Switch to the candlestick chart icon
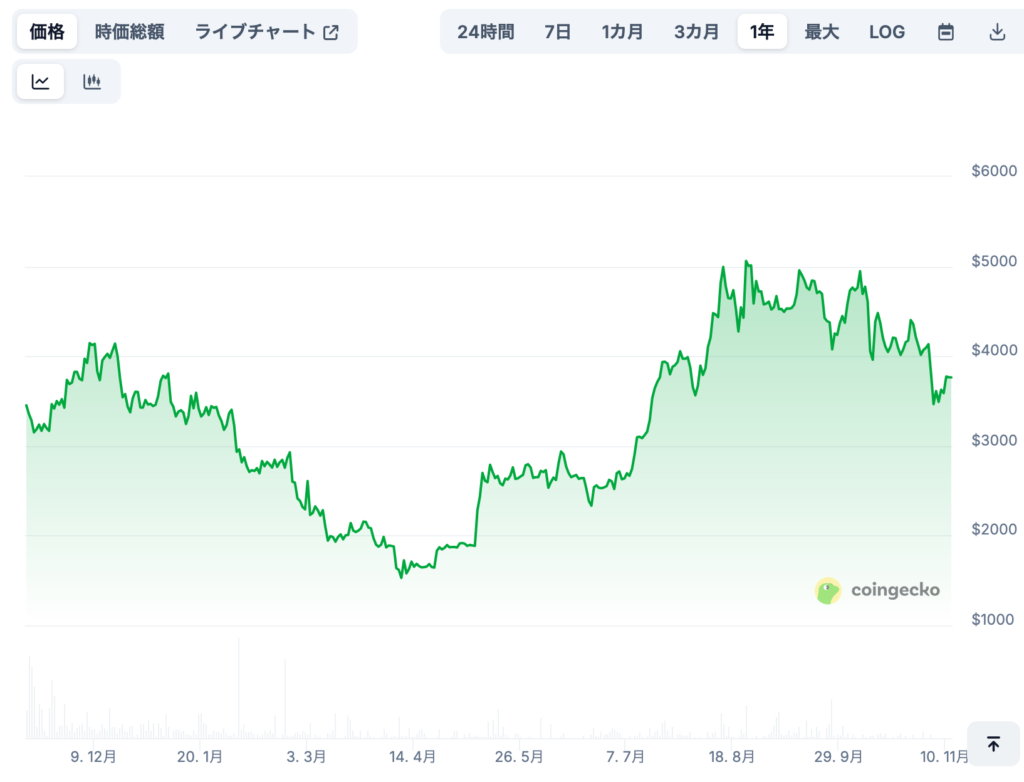Image resolution: width=1024 pixels, height=782 pixels. [92, 81]
